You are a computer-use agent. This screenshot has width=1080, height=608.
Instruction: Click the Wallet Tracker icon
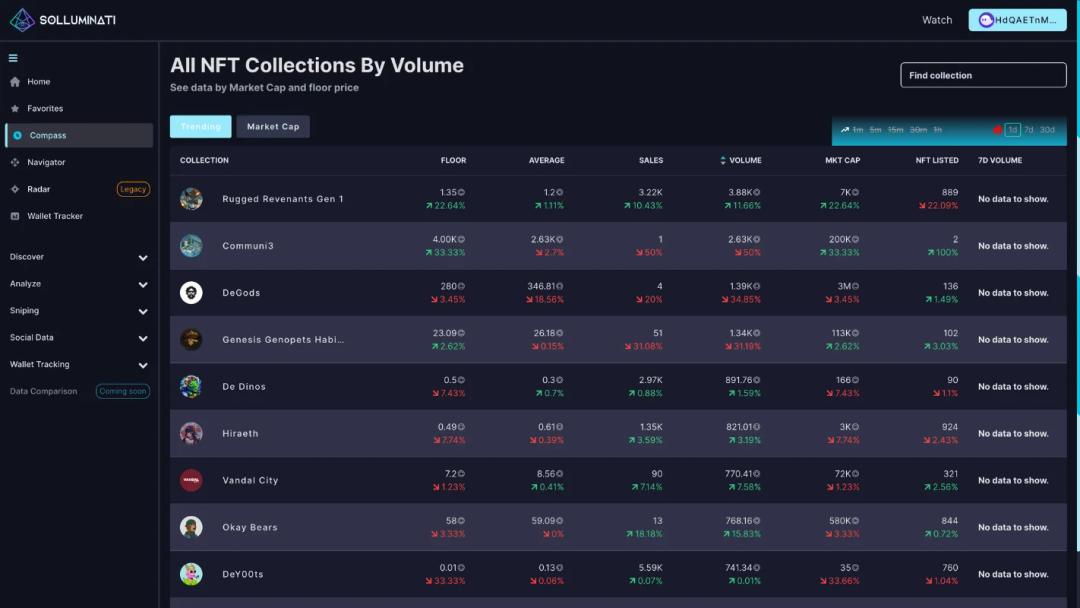pos(15,216)
